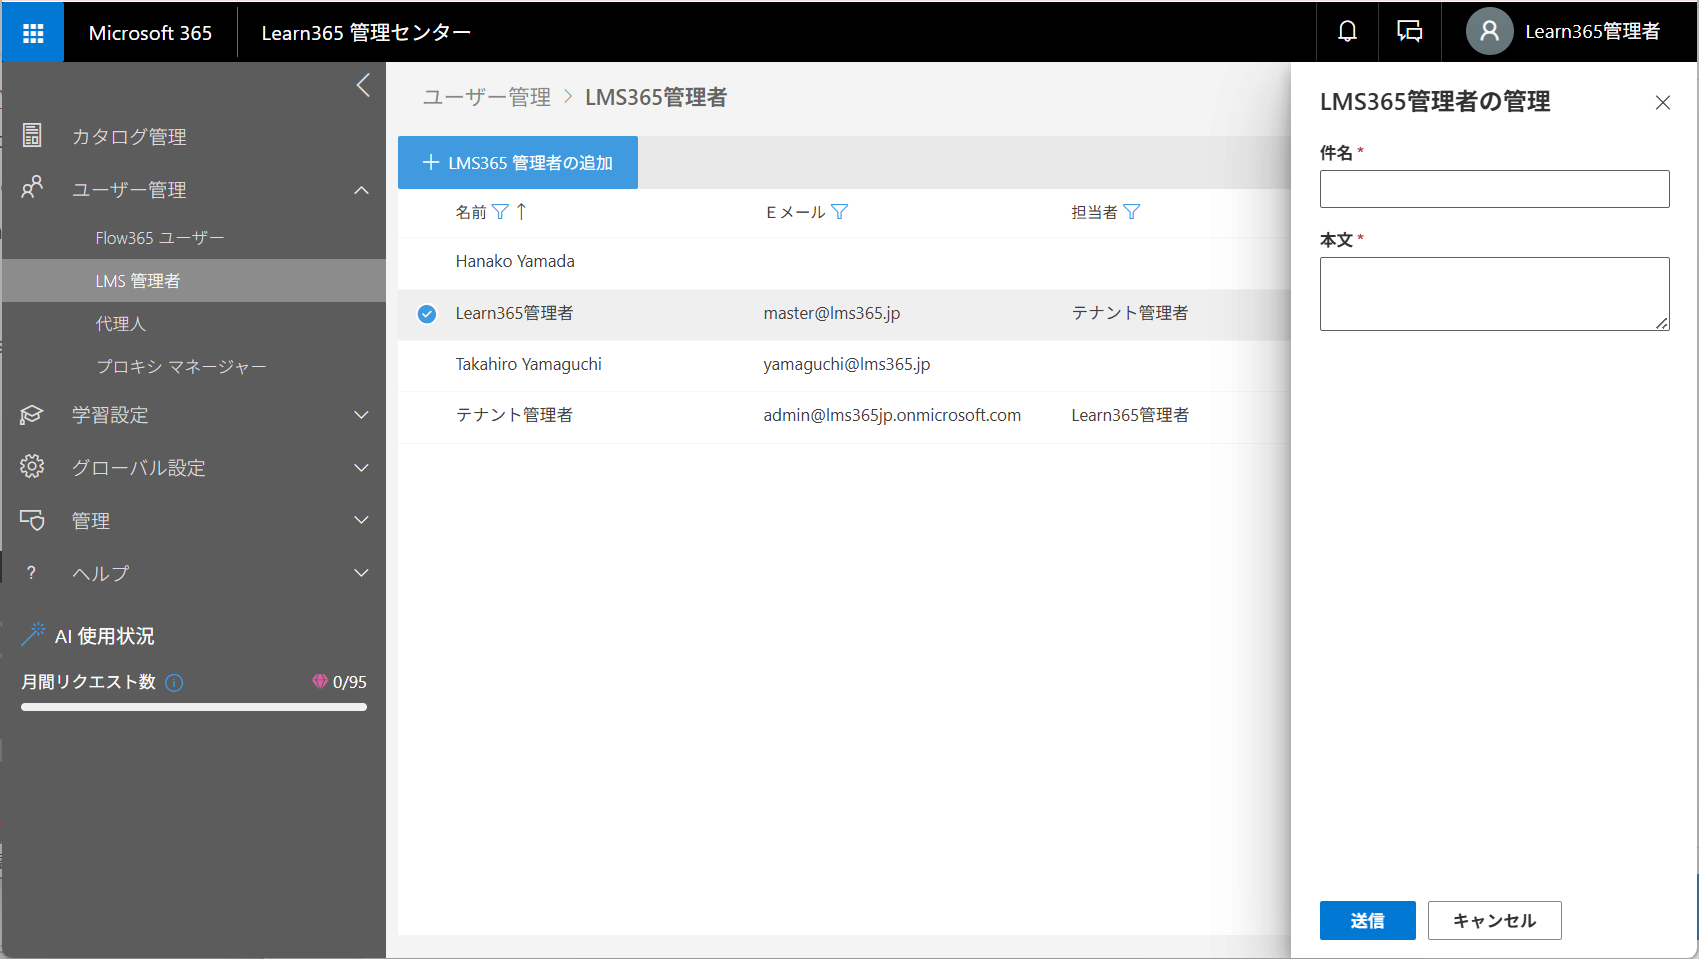Image resolution: width=1699 pixels, height=959 pixels.
Task: Click the キャンセル button
Action: click(x=1494, y=921)
